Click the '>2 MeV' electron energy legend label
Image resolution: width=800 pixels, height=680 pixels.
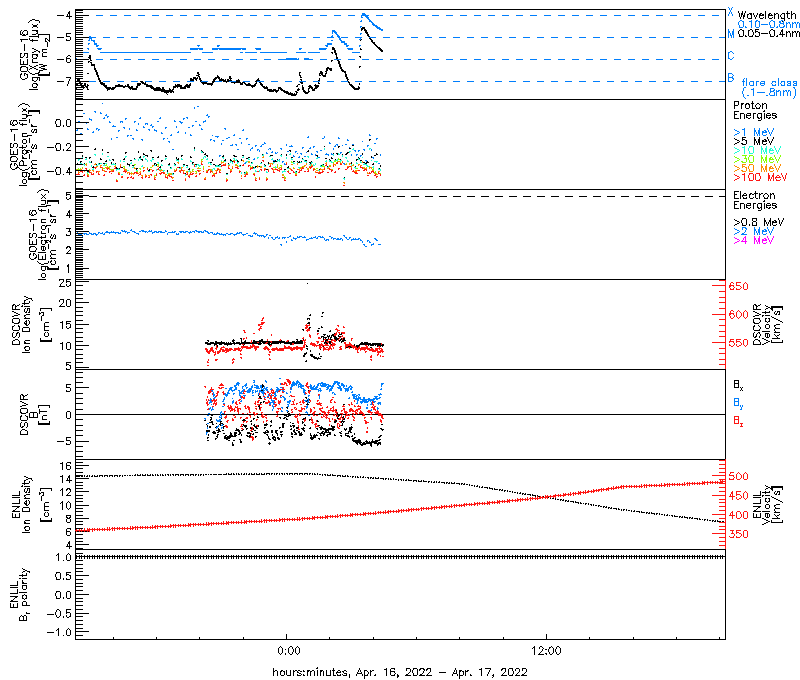[x=754, y=231]
